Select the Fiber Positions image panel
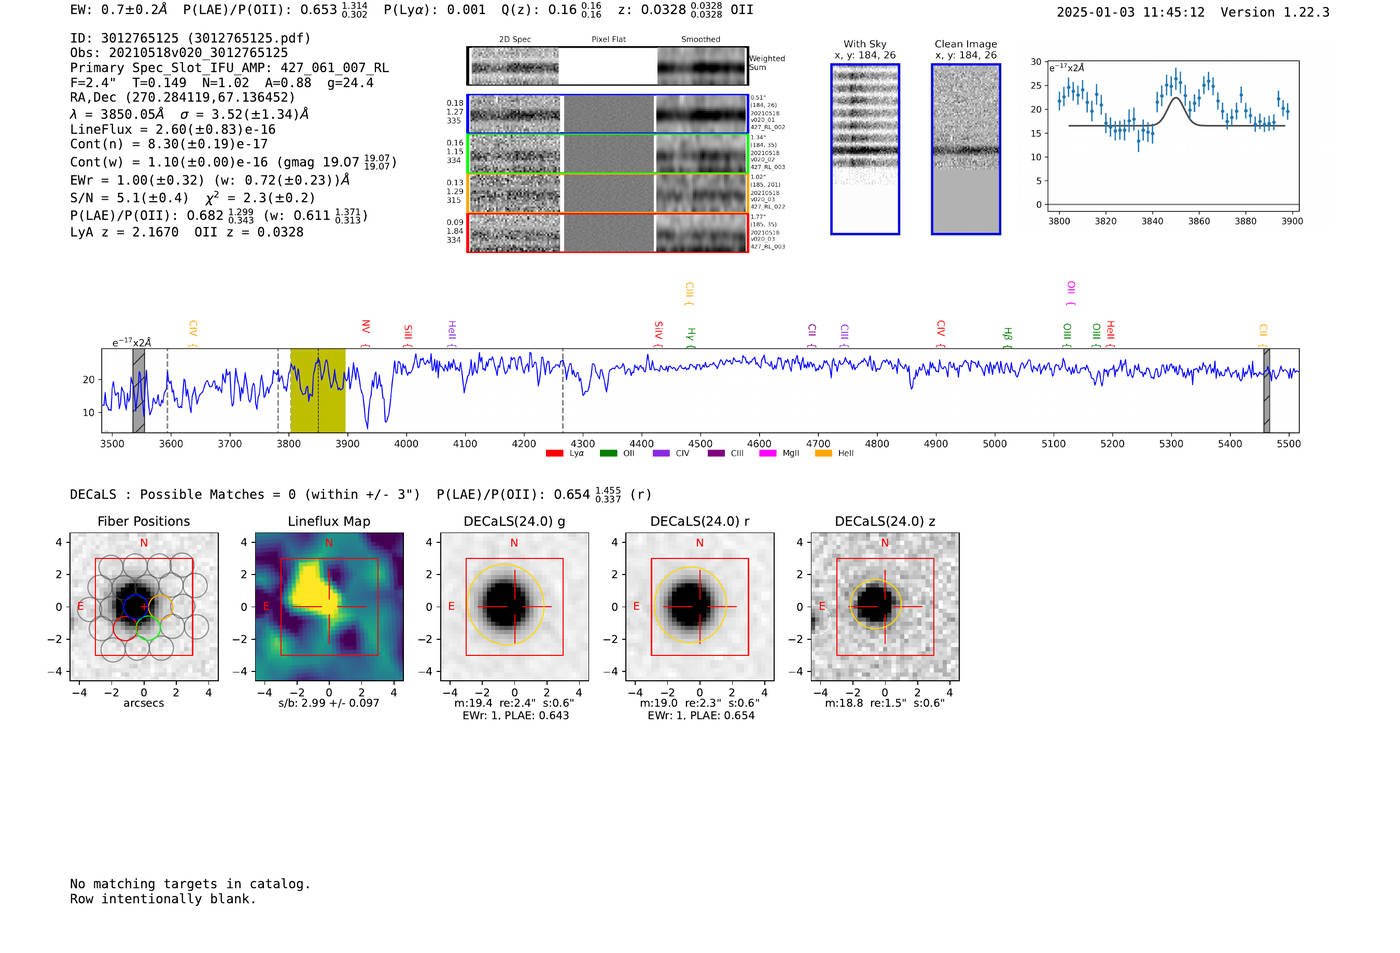1400x953 pixels. [x=144, y=606]
